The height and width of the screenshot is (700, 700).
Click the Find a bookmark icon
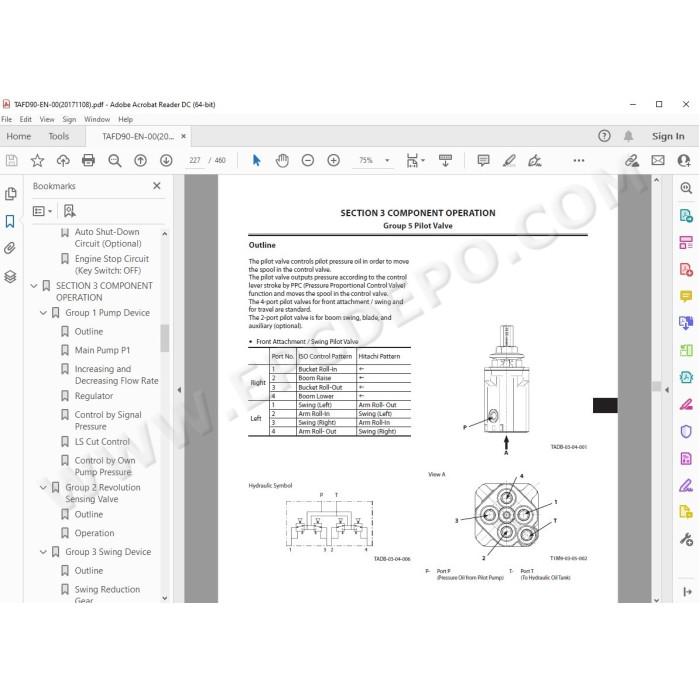click(69, 211)
